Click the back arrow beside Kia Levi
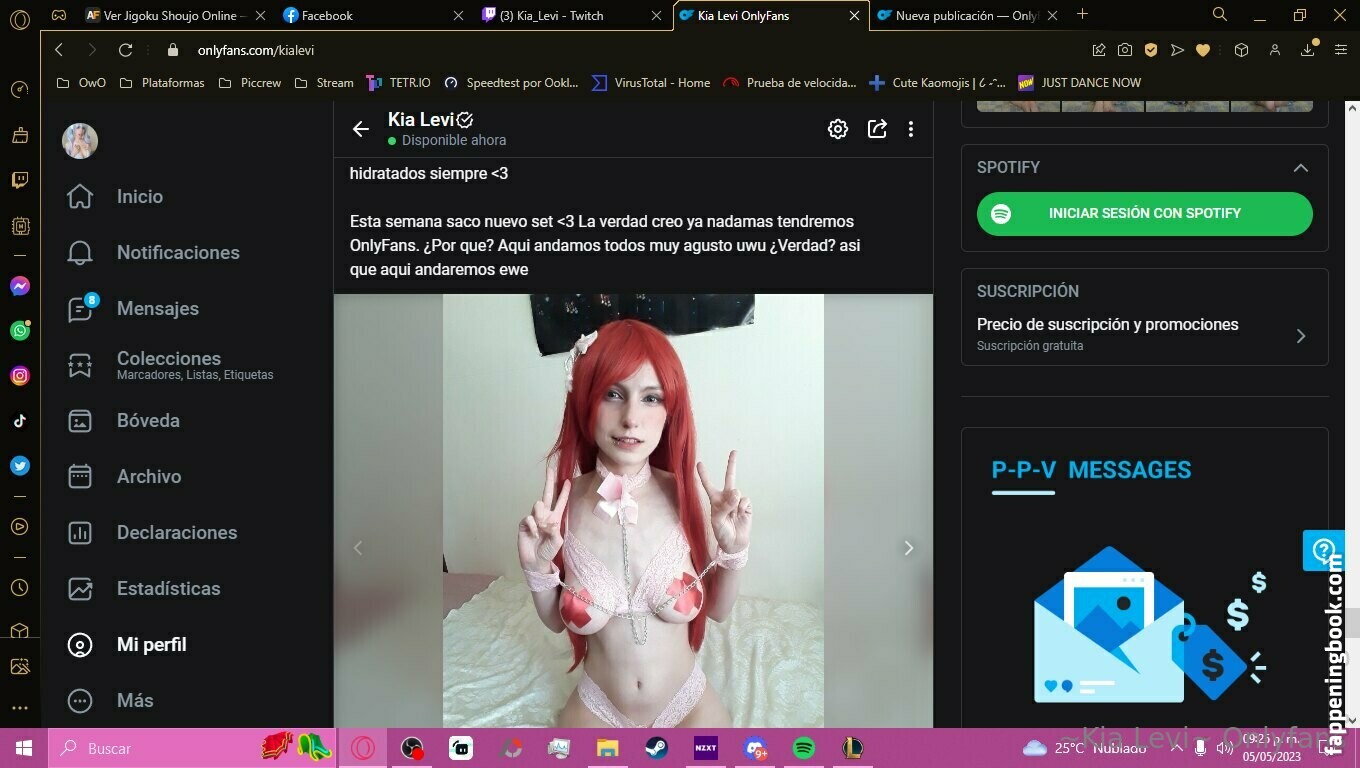Screen dimensions: 1360x768 click(x=361, y=129)
